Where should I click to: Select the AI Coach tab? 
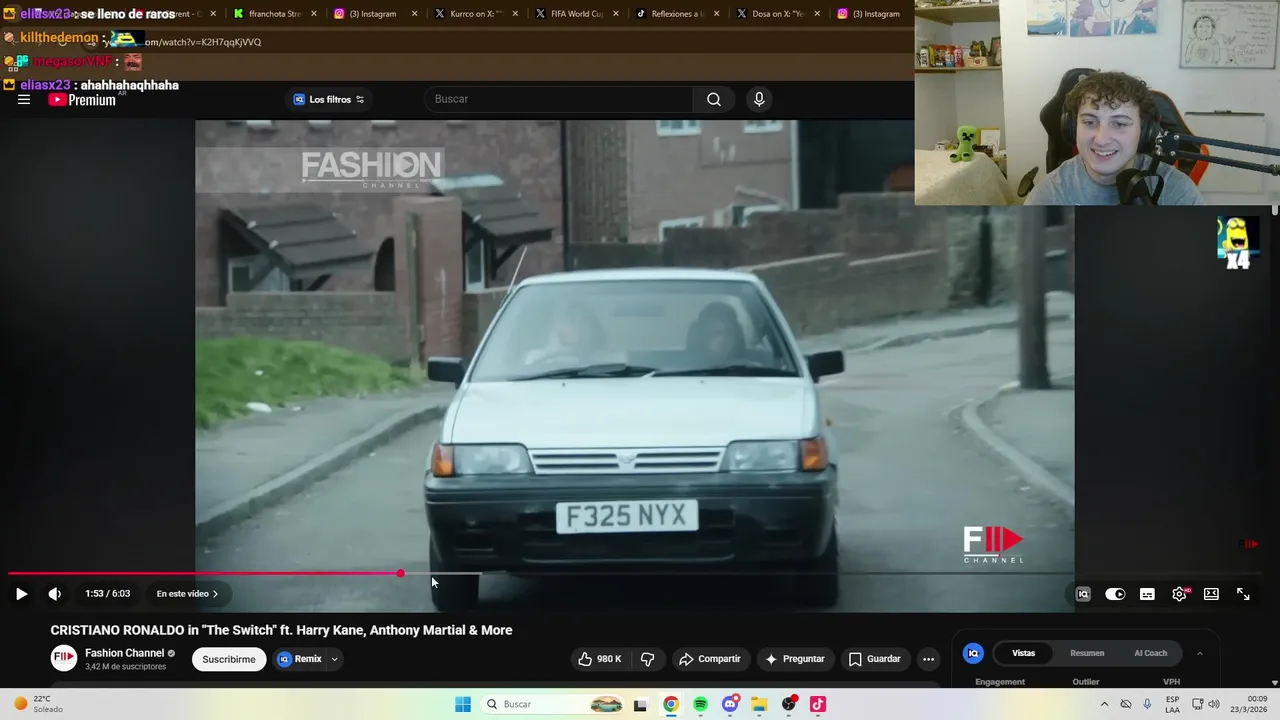click(x=1150, y=653)
